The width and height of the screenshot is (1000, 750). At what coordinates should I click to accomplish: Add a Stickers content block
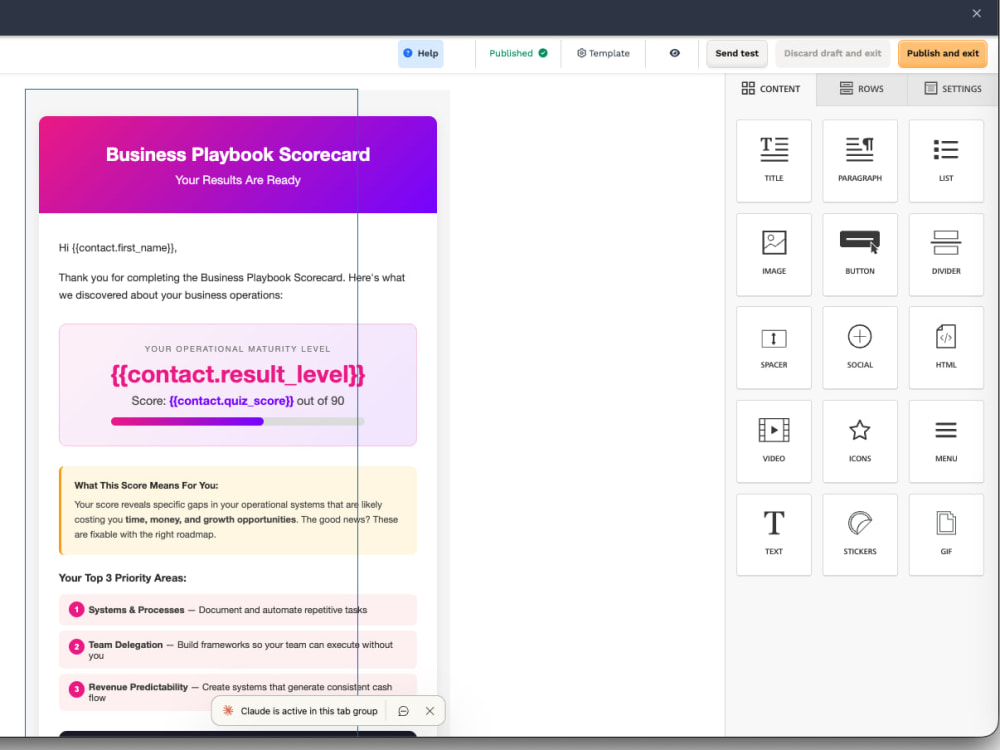point(860,534)
